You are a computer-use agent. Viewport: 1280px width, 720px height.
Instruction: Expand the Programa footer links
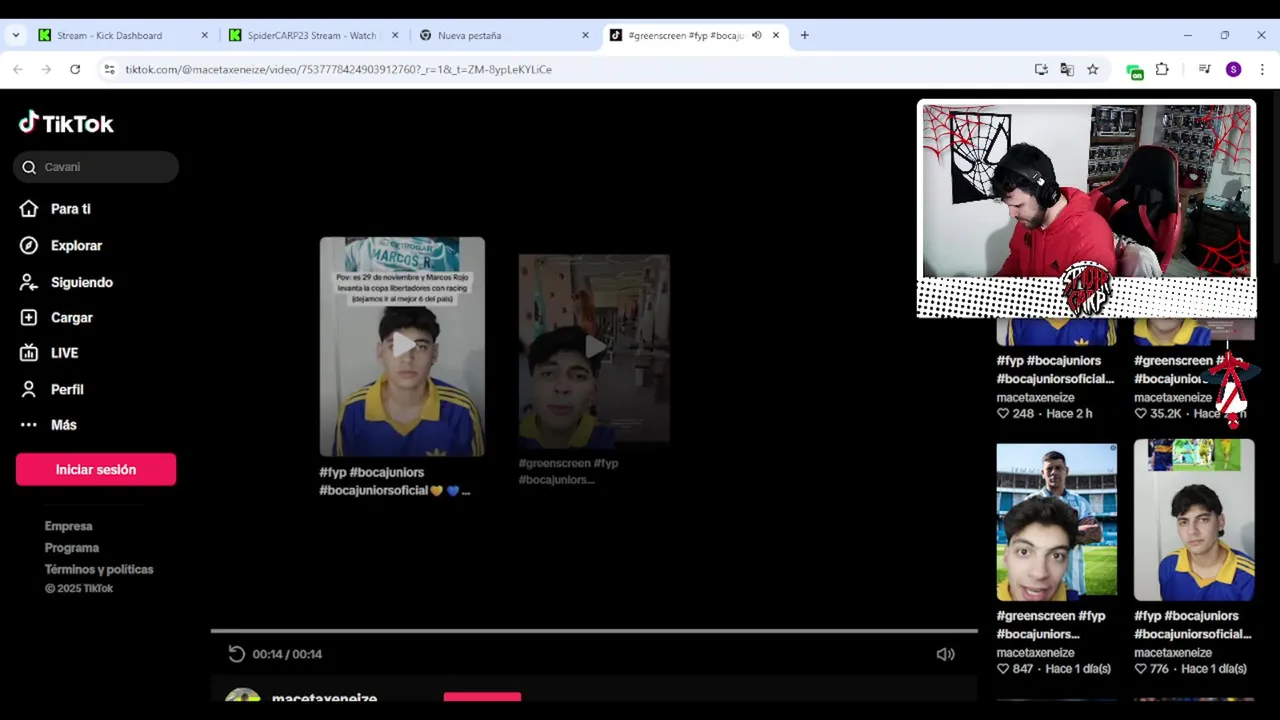pyautogui.click(x=71, y=548)
